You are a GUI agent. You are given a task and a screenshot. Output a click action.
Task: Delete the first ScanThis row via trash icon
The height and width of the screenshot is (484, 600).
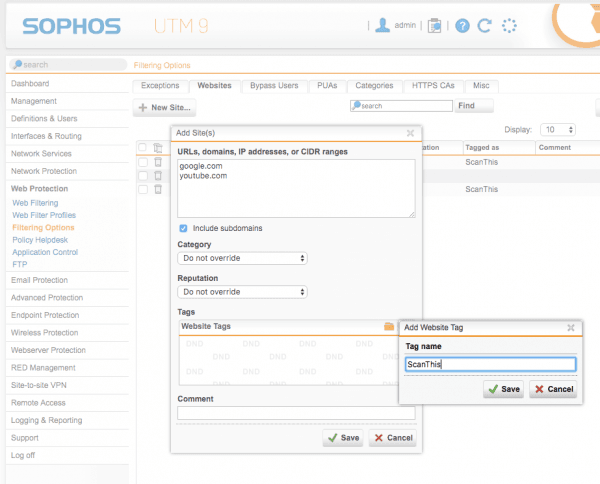tap(158, 162)
